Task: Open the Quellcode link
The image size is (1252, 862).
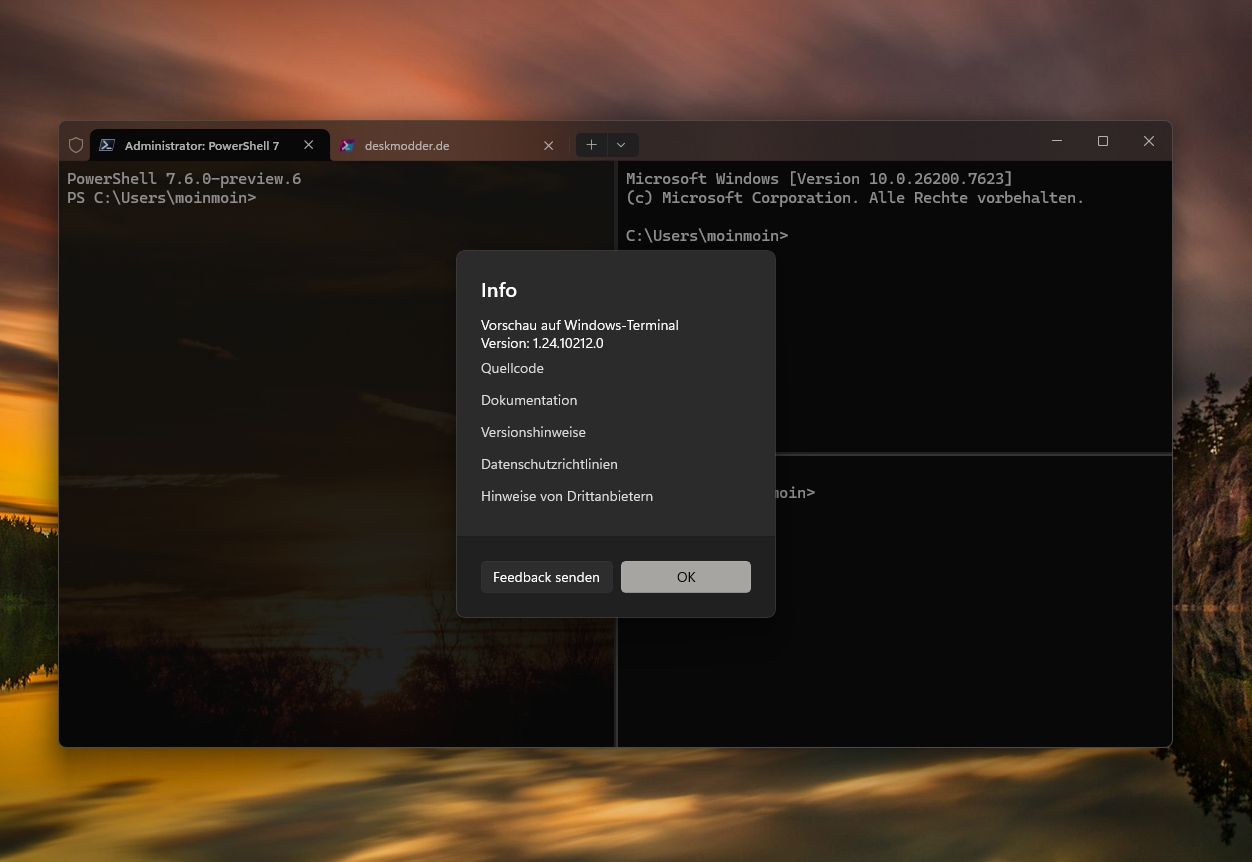Action: (x=512, y=368)
